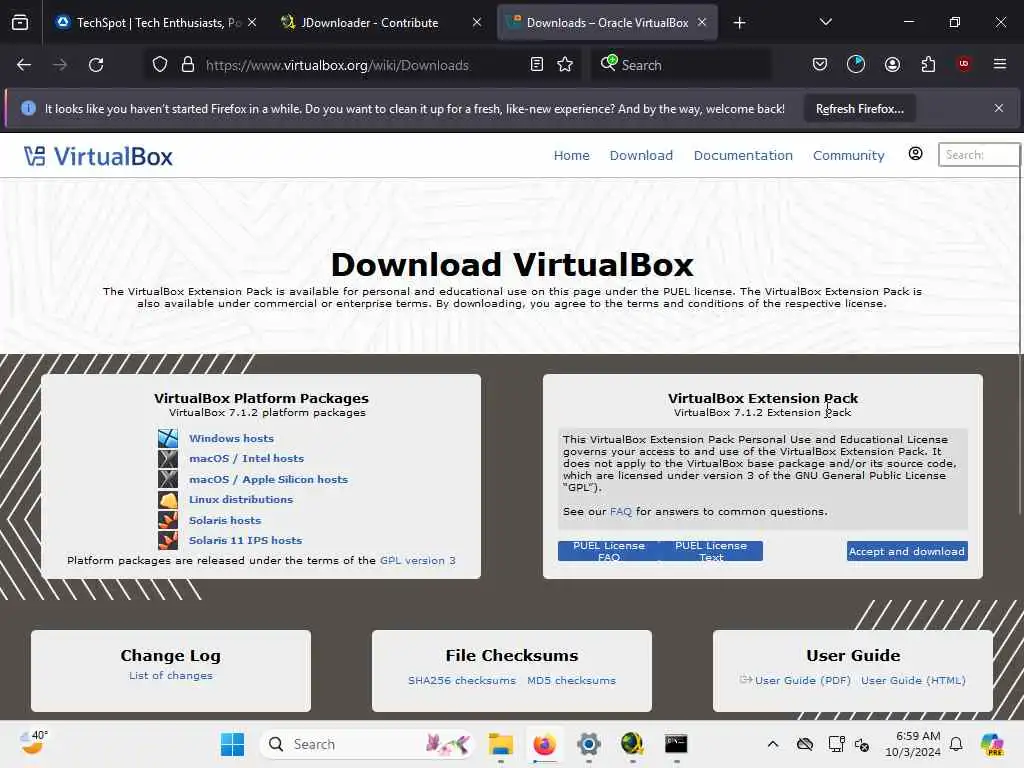This screenshot has width=1024, height=768.
Task: Open the PUEL License FAQ button
Action: point(609,551)
